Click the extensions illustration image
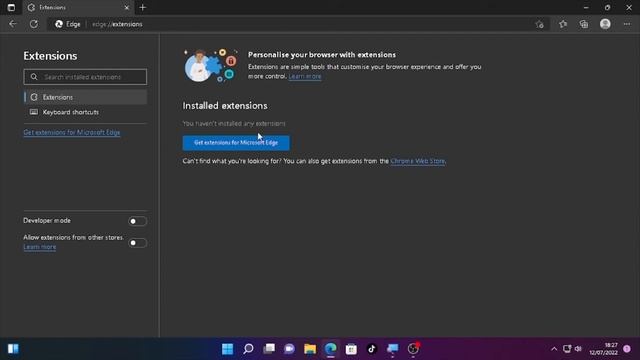Viewport: 640px width, 360px height. click(x=211, y=65)
